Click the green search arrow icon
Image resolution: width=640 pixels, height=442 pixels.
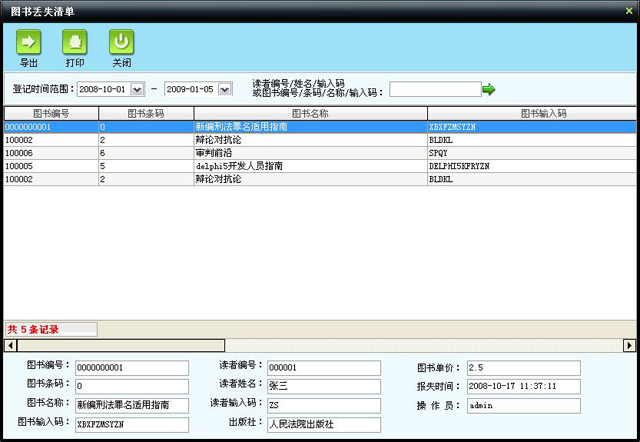click(488, 89)
